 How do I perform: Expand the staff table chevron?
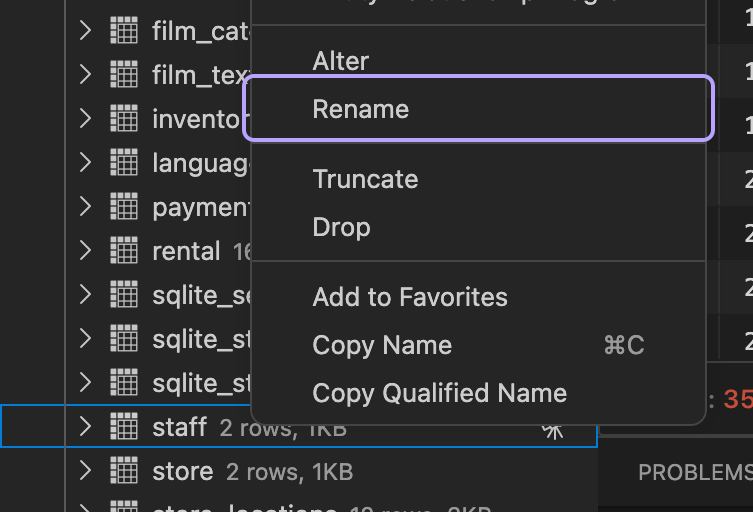point(85,427)
